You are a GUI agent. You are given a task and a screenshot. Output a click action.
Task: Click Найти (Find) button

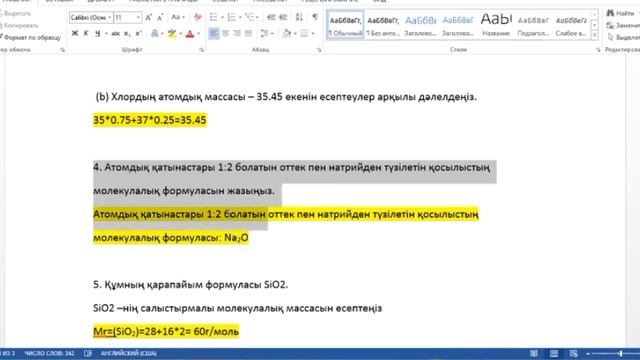(x=620, y=13)
